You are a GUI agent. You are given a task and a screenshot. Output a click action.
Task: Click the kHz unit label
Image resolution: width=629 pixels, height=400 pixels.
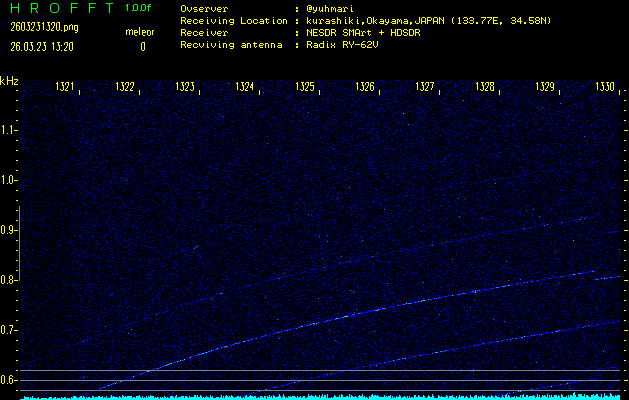9,81
